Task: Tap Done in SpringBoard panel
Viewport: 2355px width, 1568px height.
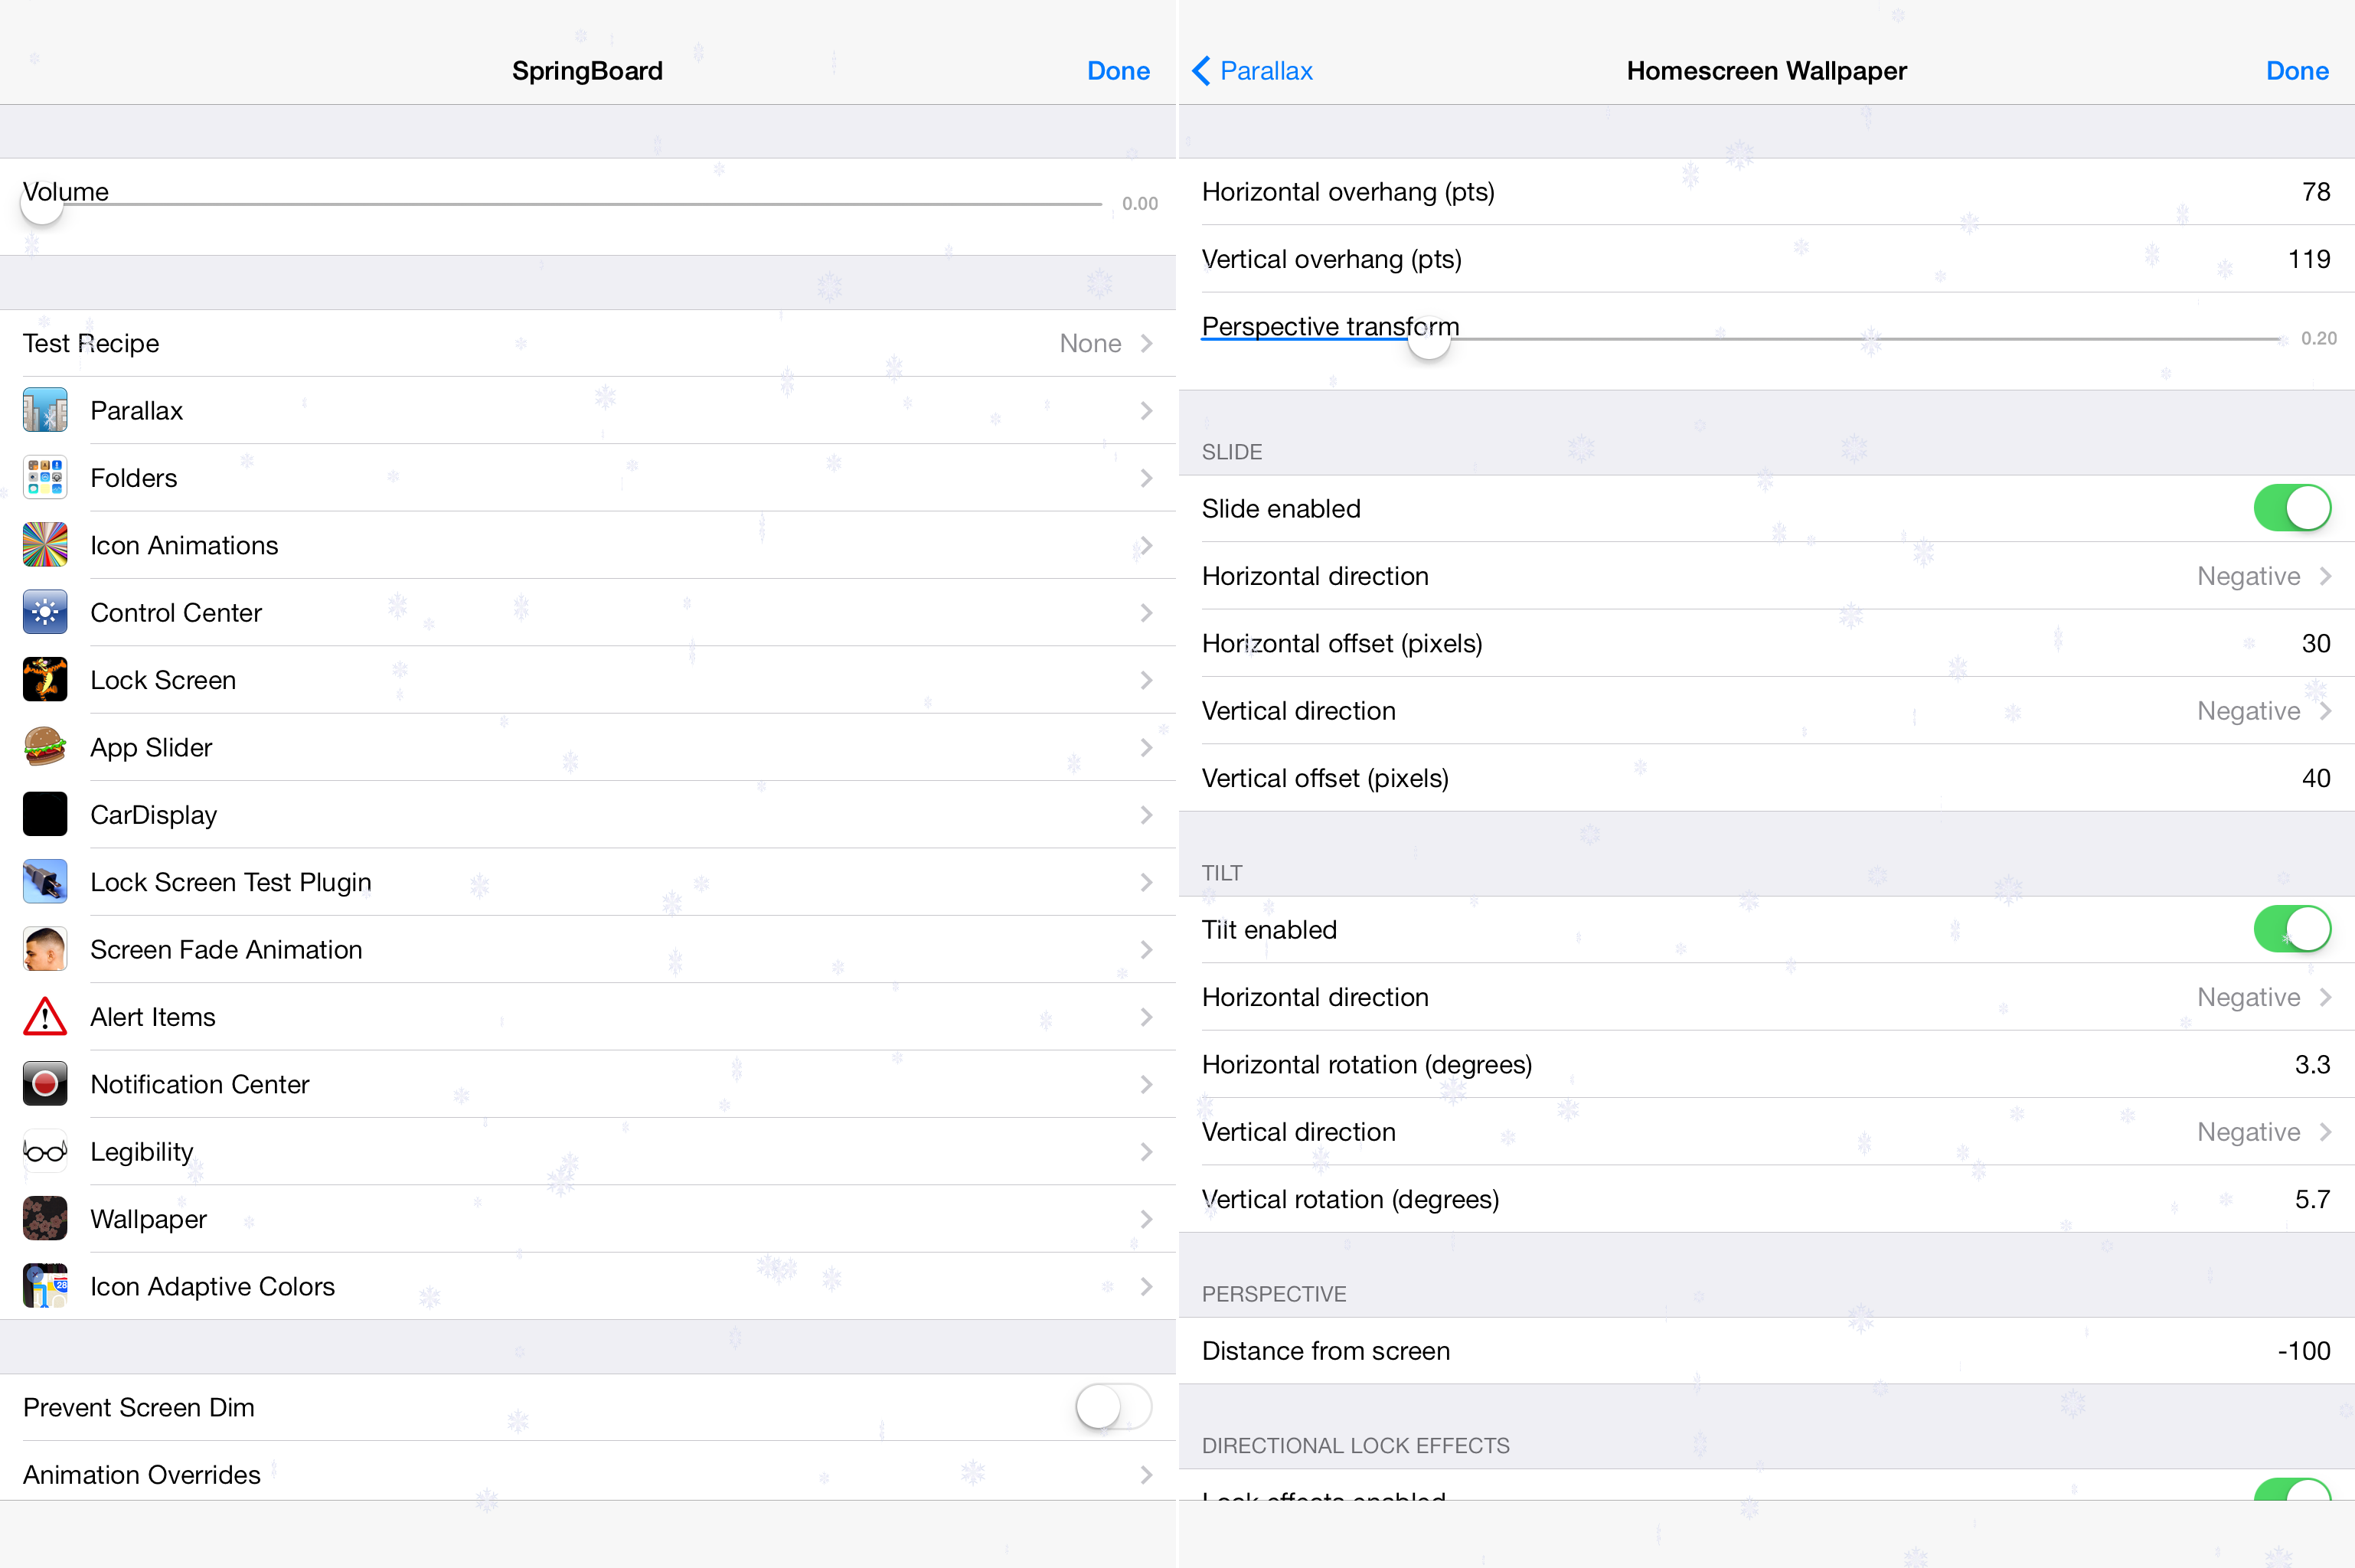Action: pyautogui.click(x=1118, y=71)
